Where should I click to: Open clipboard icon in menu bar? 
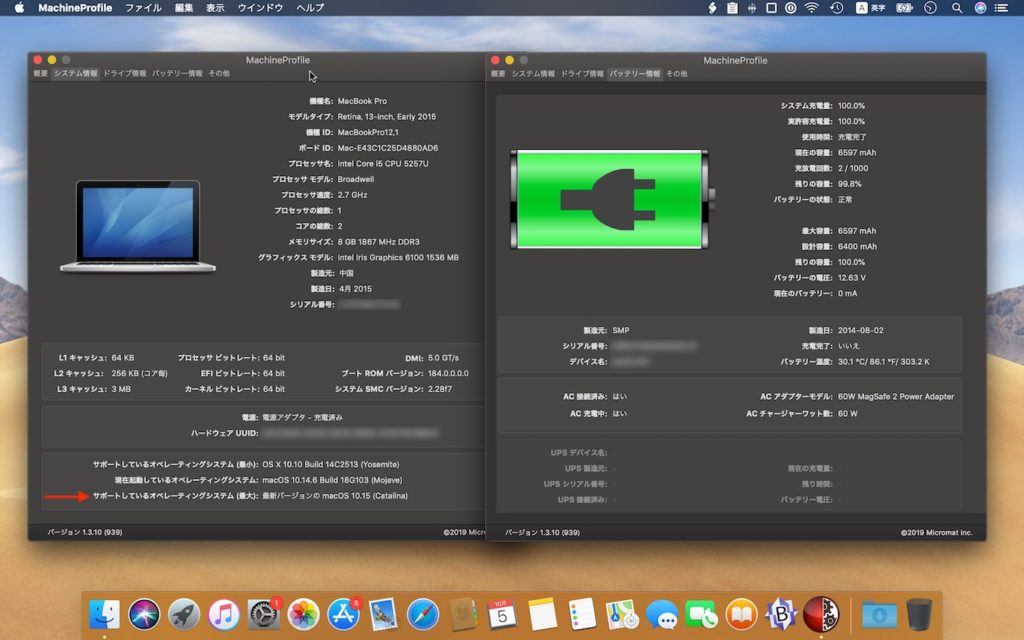tap(732, 8)
